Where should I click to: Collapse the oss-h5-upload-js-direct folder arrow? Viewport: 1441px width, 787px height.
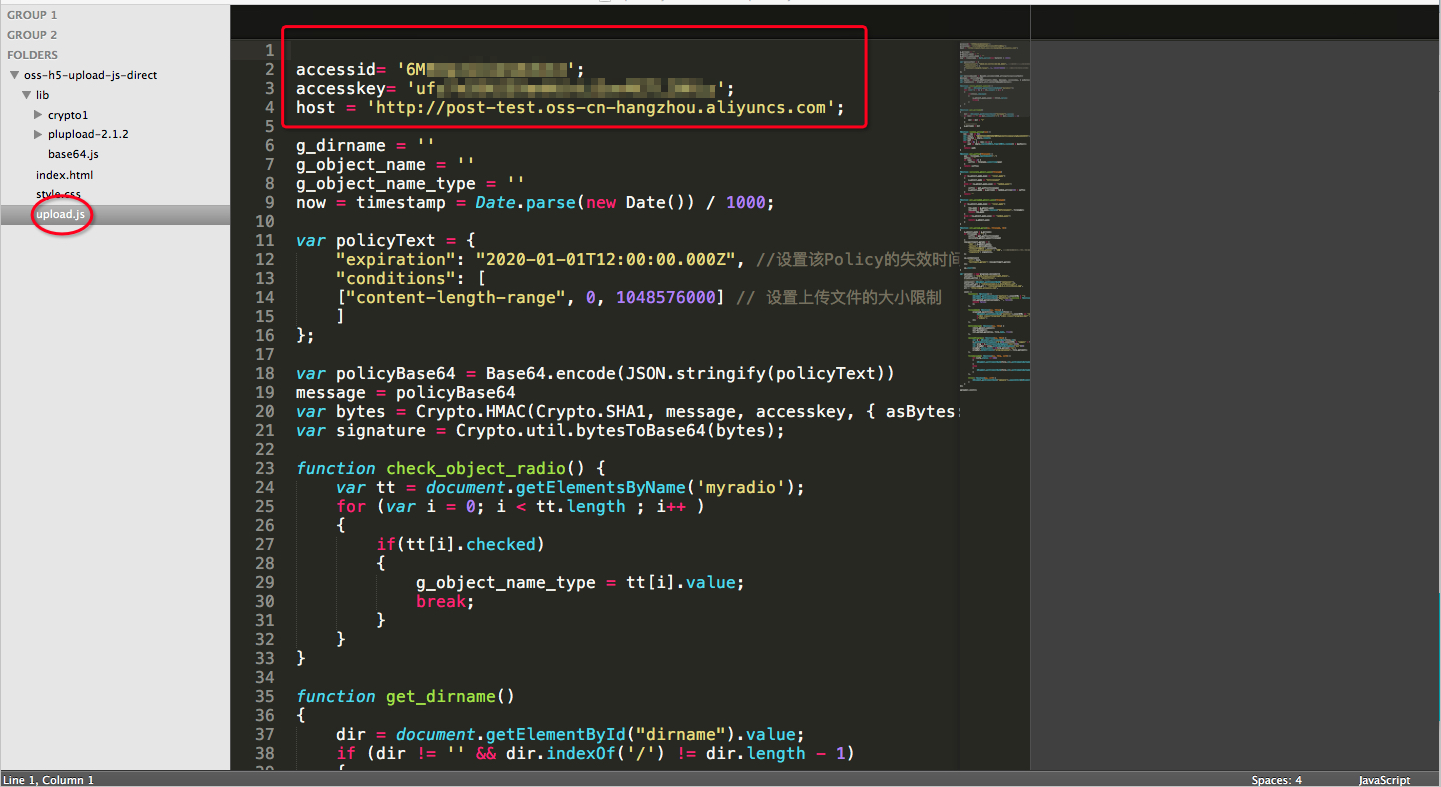15,75
